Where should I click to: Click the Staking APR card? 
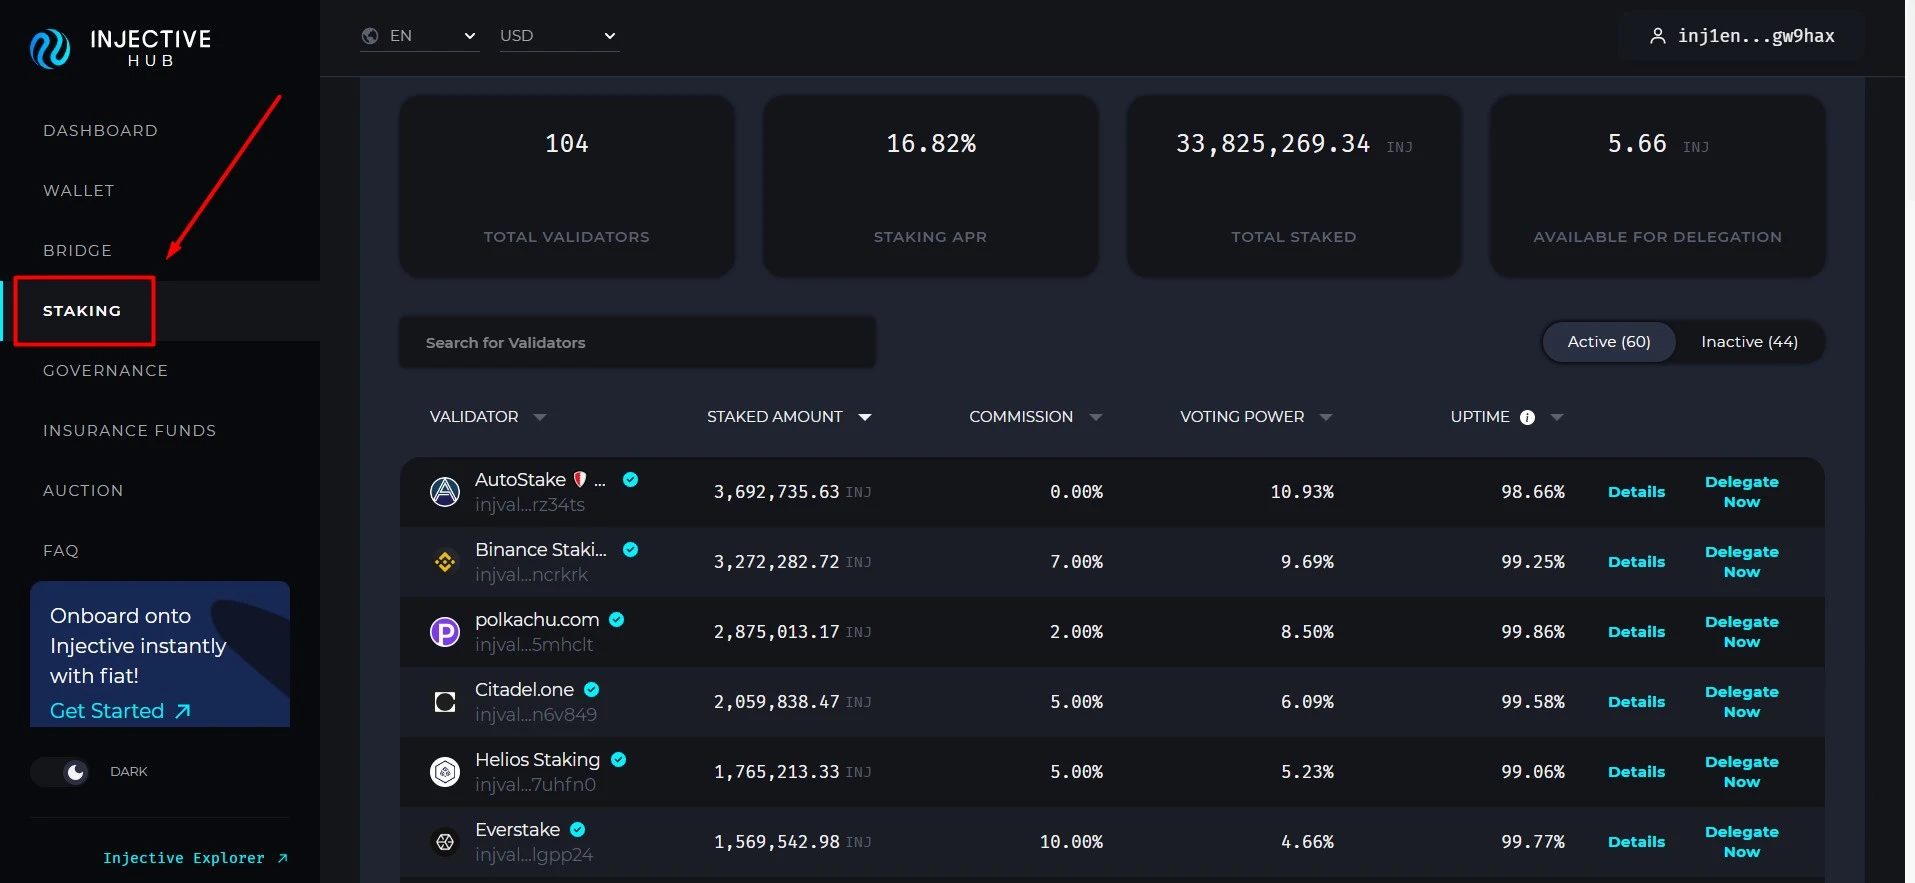pyautogui.click(x=930, y=186)
